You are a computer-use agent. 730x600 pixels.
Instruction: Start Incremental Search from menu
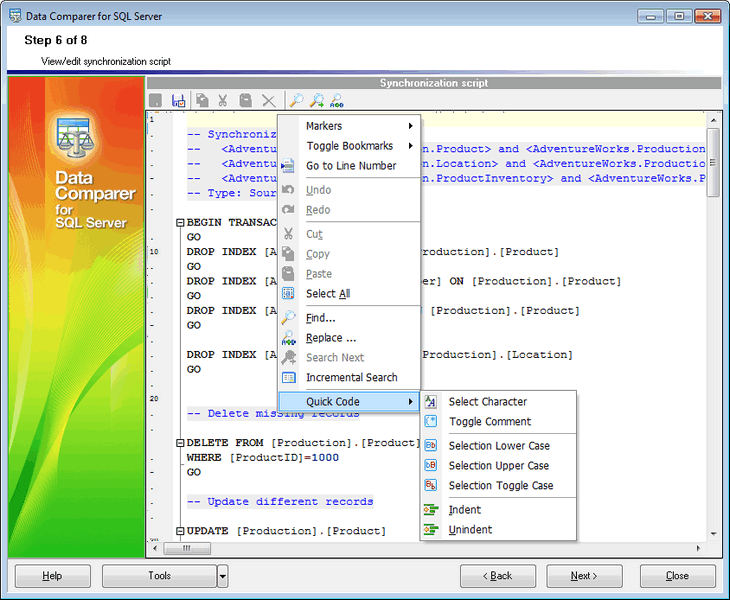point(350,377)
